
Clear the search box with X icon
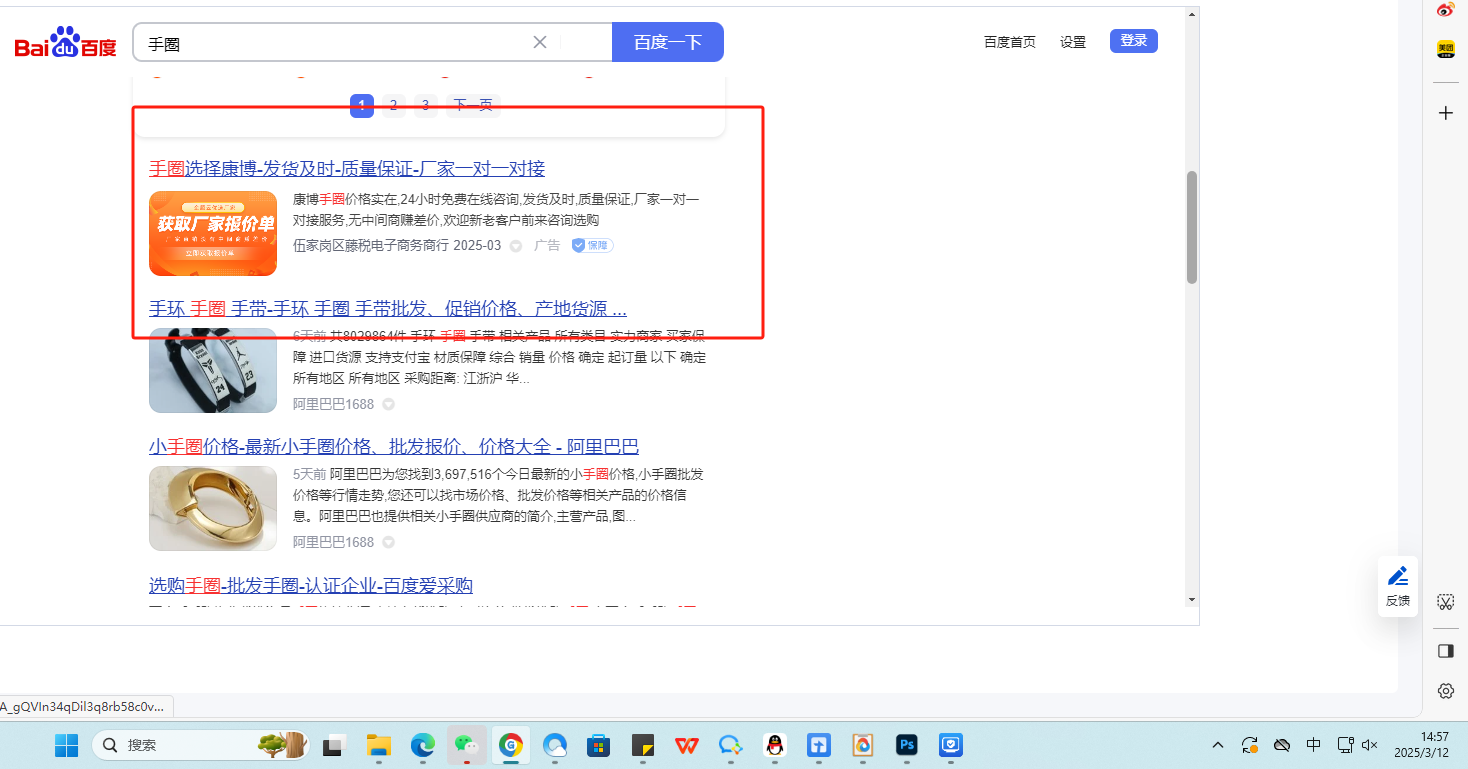(x=540, y=42)
